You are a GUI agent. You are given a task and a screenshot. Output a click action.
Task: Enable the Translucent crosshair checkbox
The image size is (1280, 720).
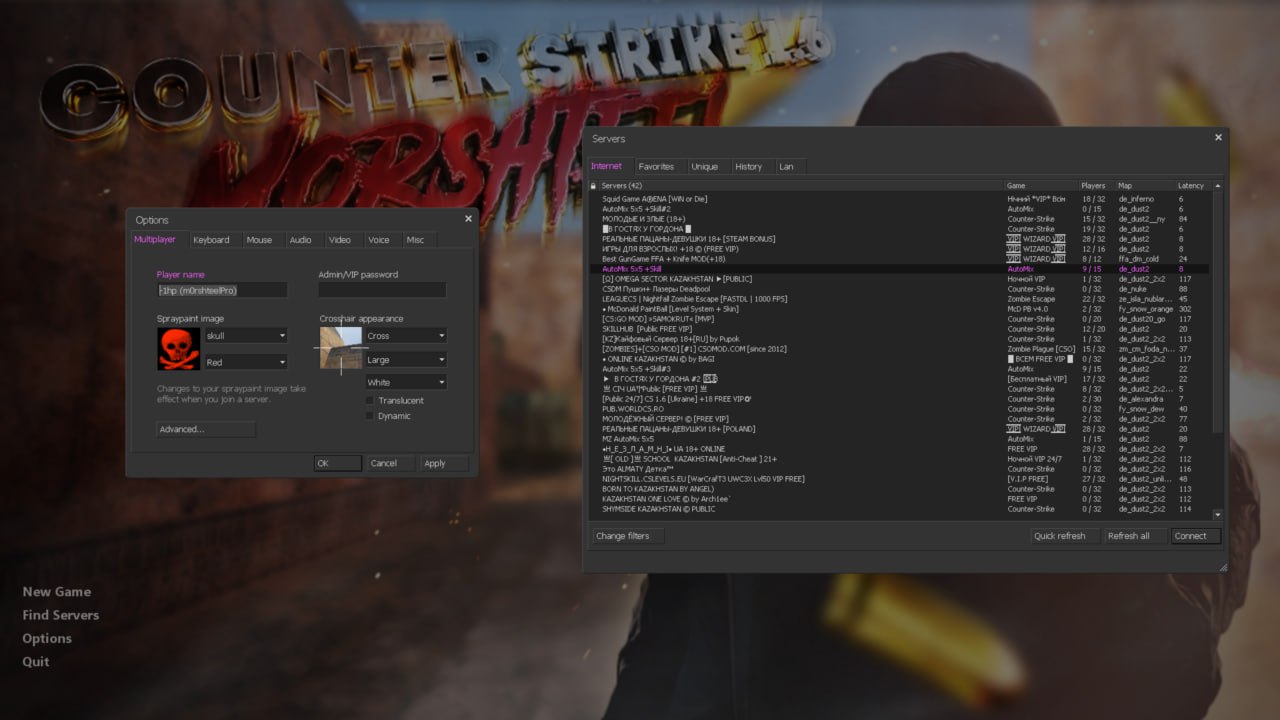pyautogui.click(x=370, y=400)
